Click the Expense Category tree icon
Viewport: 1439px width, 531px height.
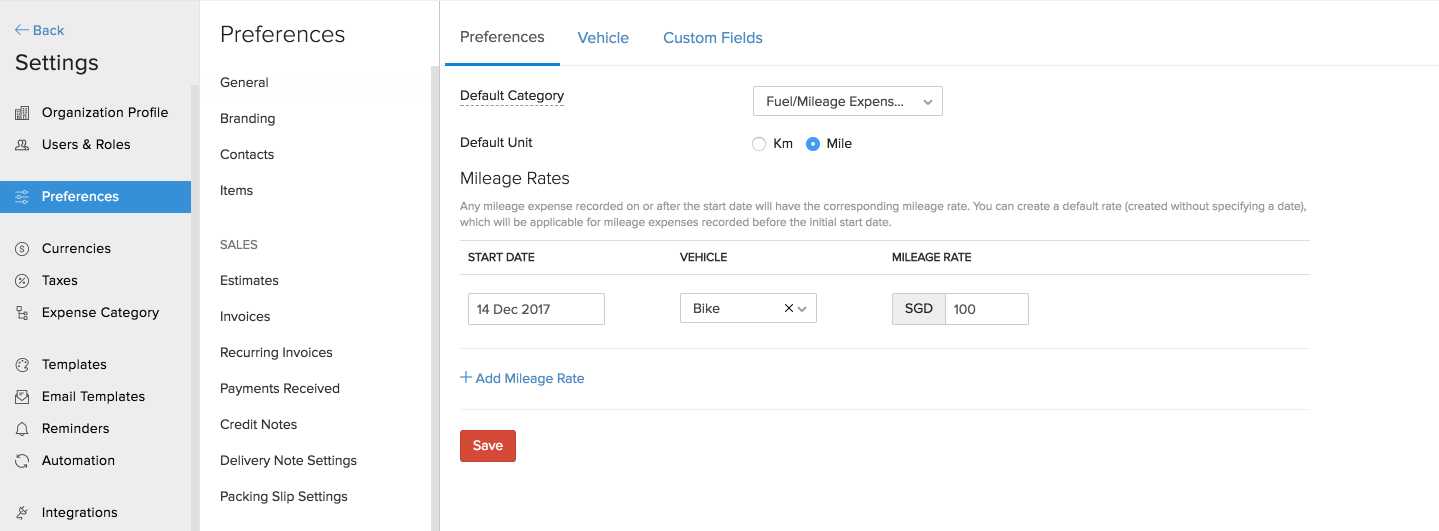22,313
